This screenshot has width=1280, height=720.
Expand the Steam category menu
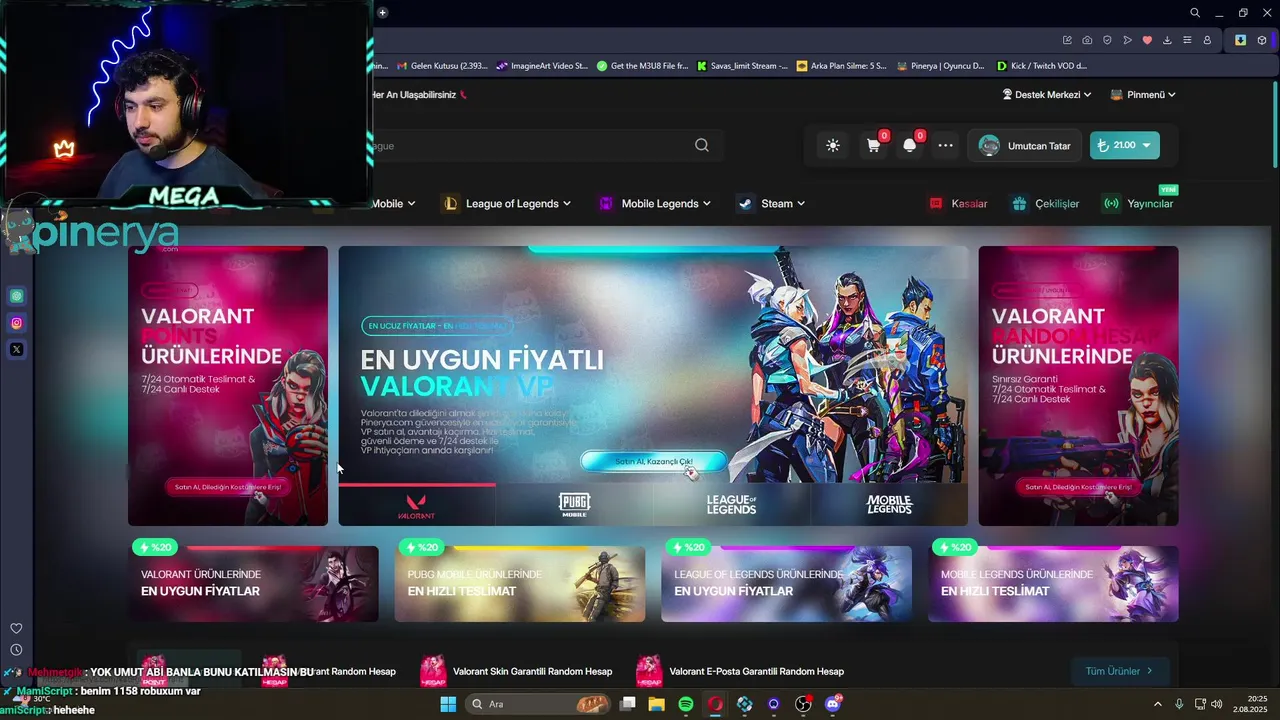tap(771, 204)
